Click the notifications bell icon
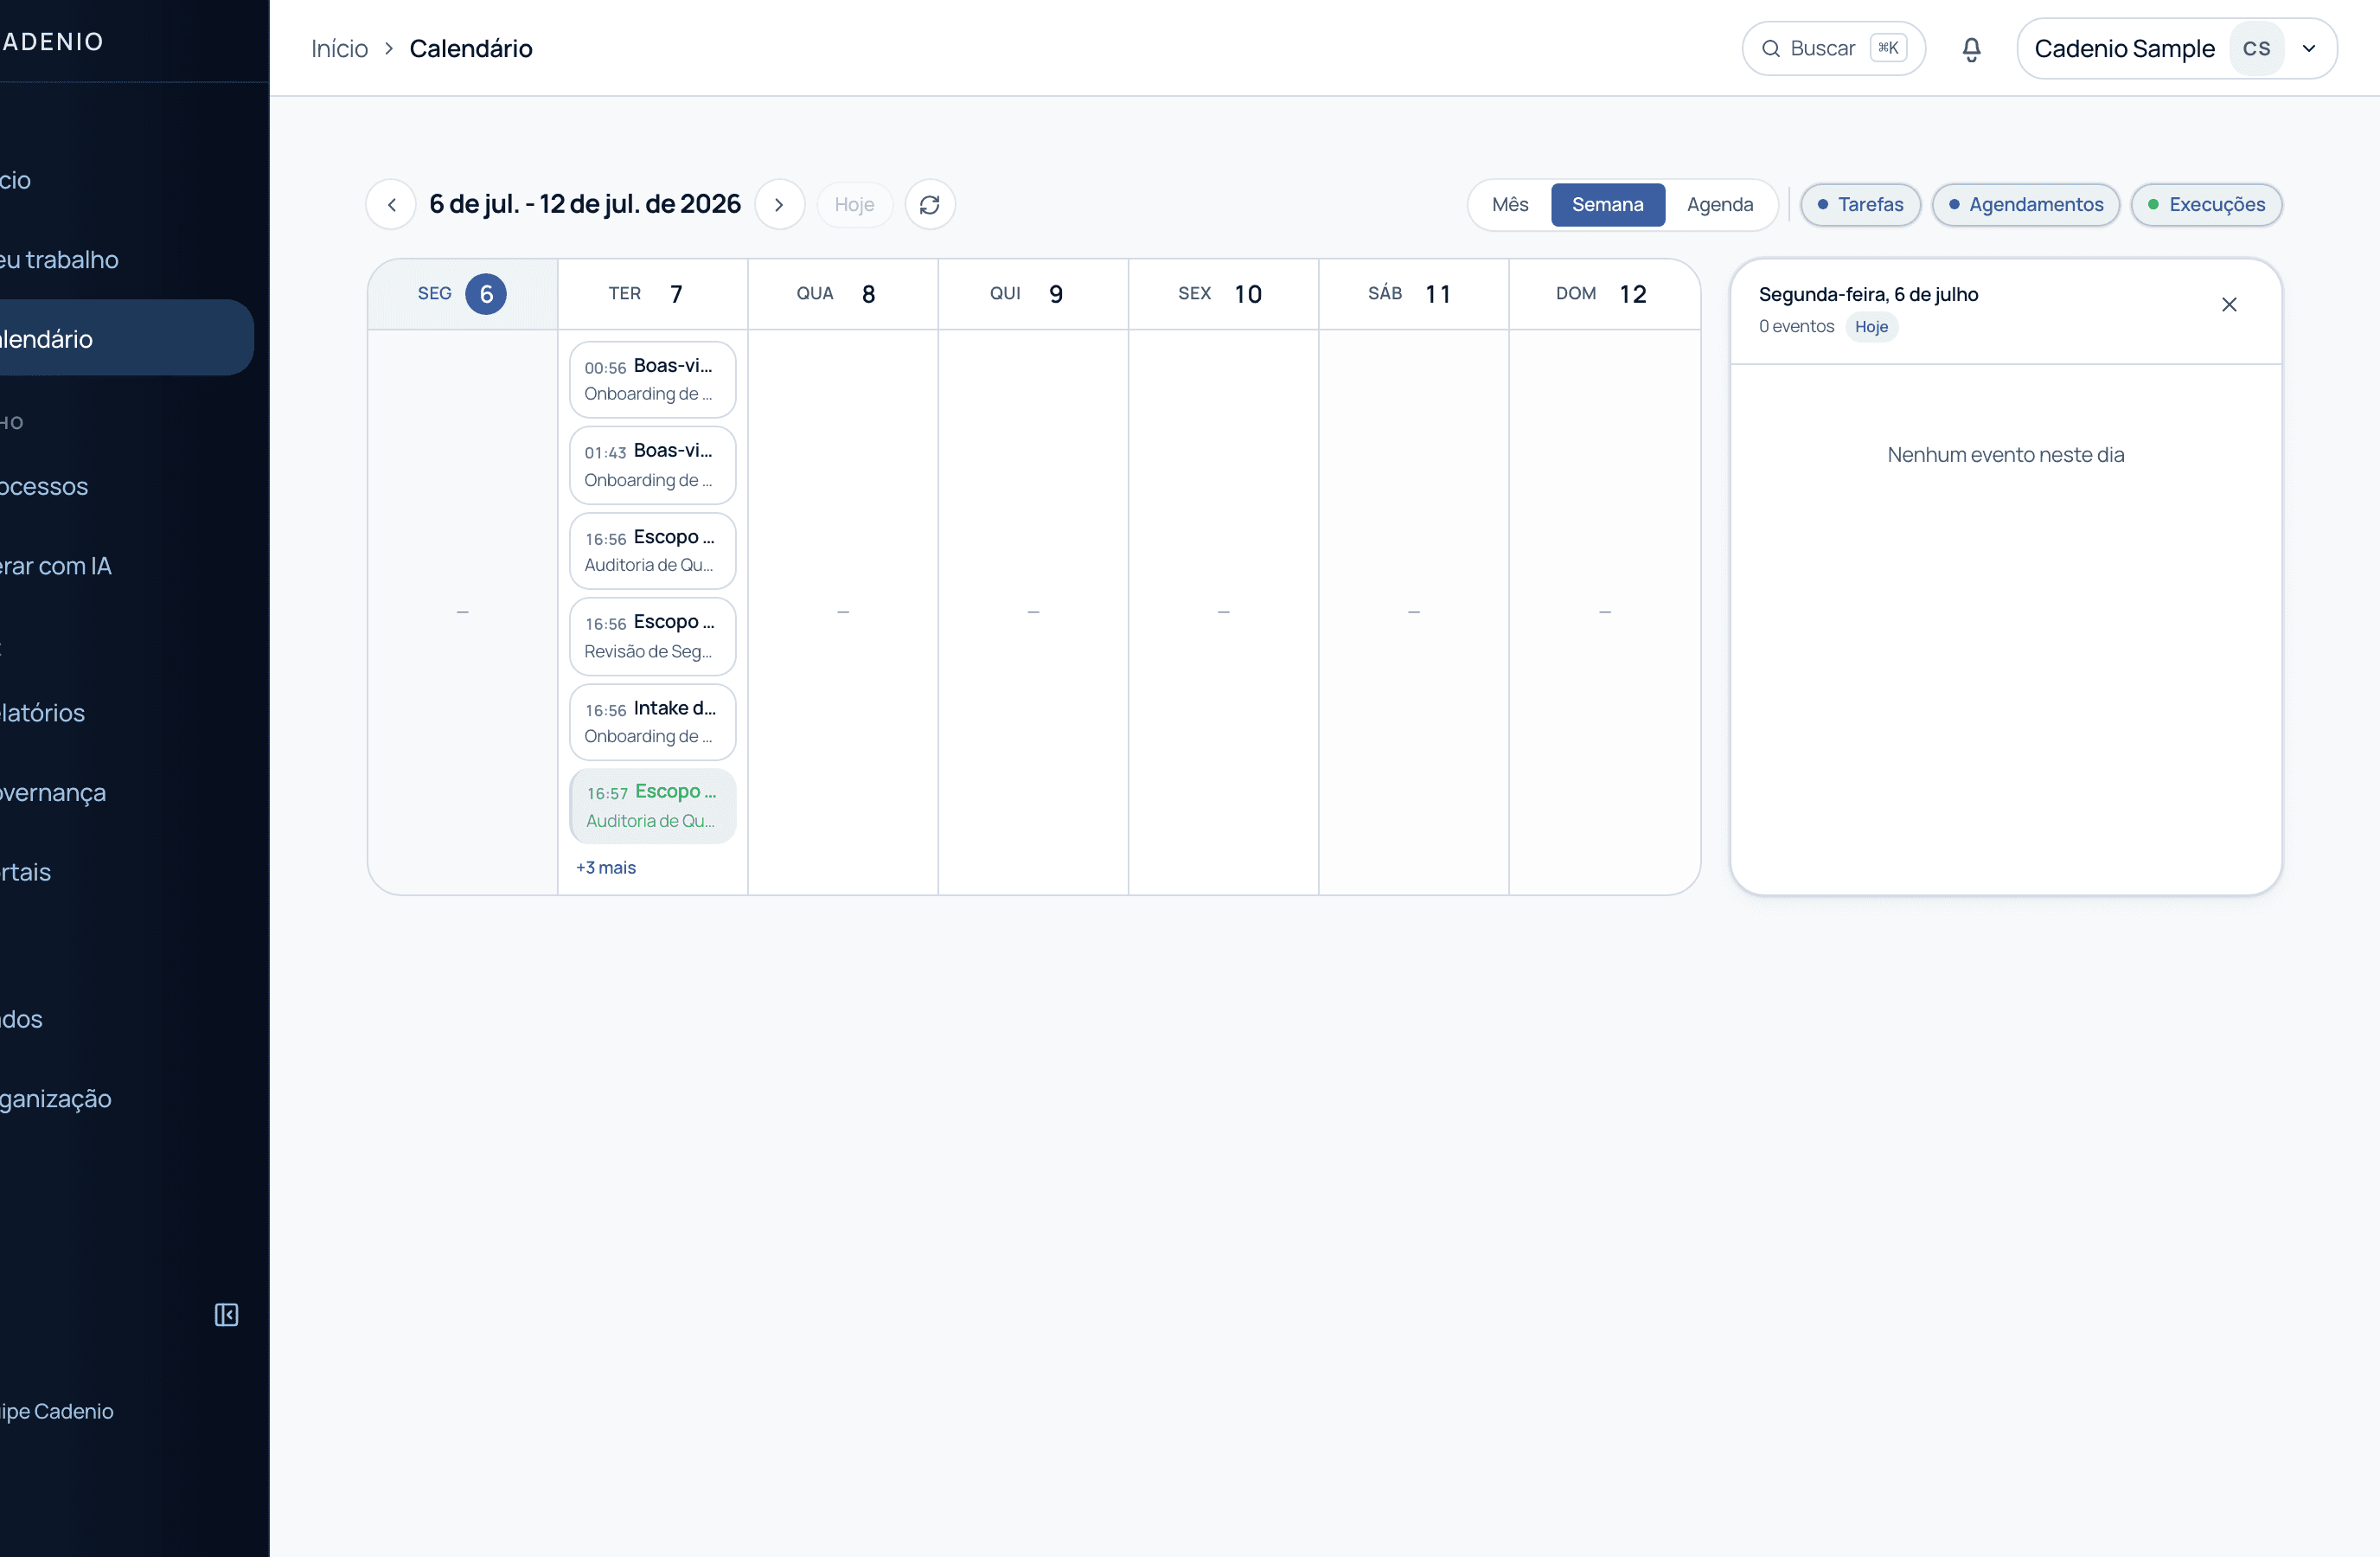Screen dimensions: 2380x1557 tap(1971, 49)
